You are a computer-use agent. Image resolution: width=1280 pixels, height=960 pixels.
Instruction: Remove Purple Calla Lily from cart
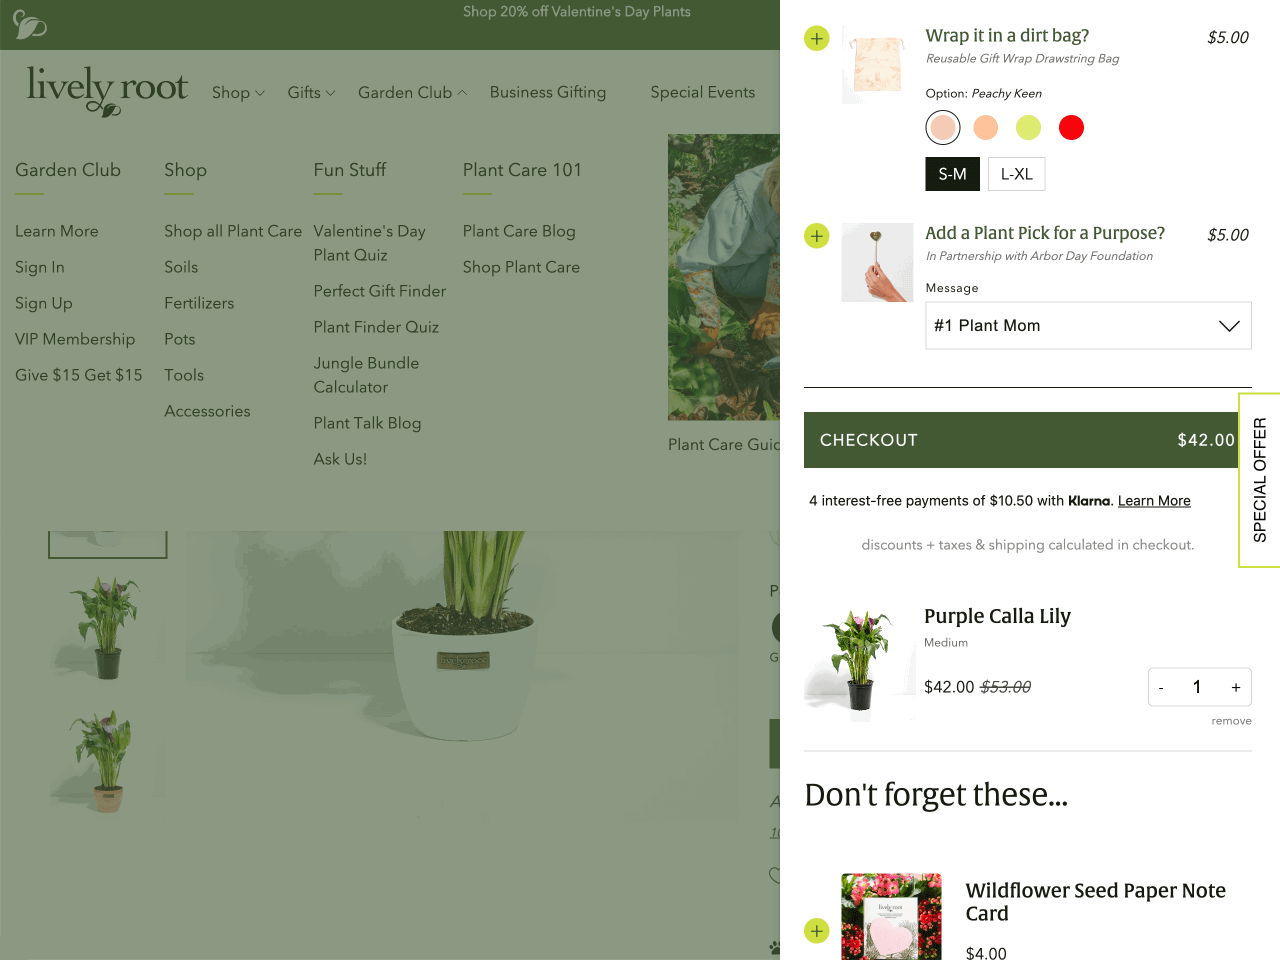click(1231, 721)
